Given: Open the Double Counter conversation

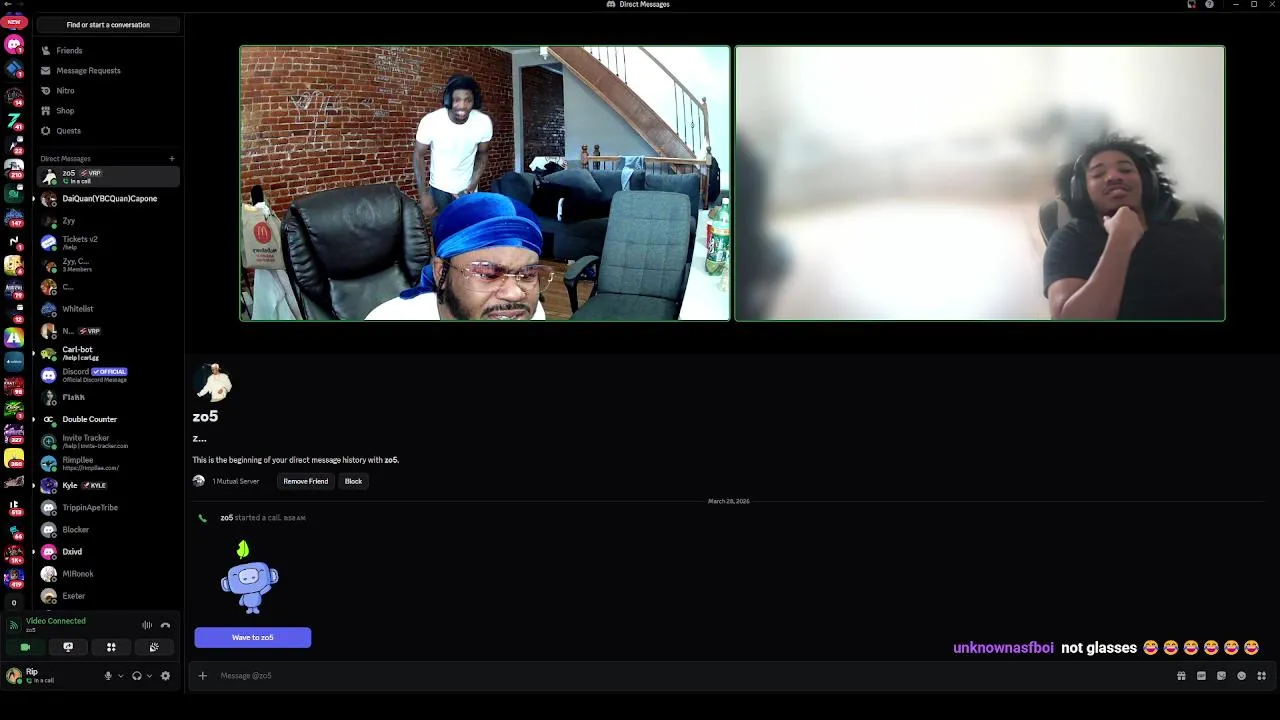Looking at the screenshot, I should [x=108, y=419].
